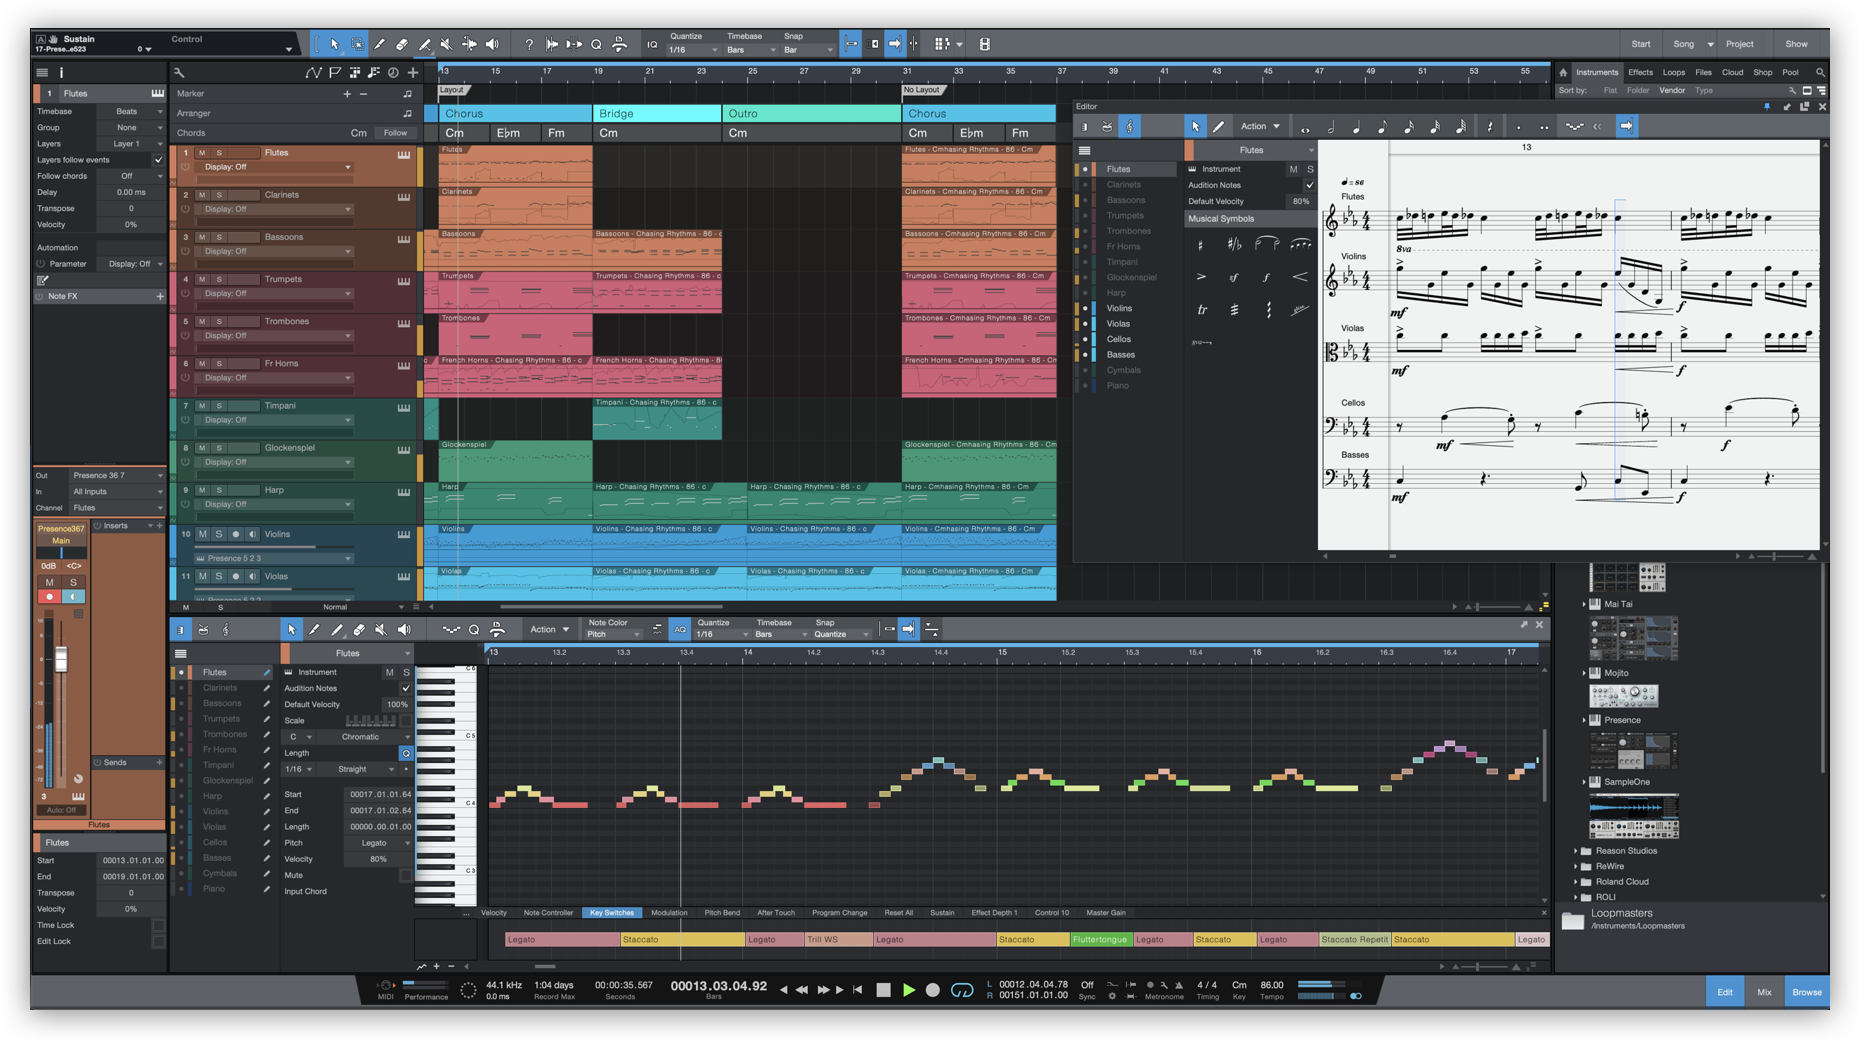Insert a trill symbol from Musical Symbols

(x=1201, y=309)
